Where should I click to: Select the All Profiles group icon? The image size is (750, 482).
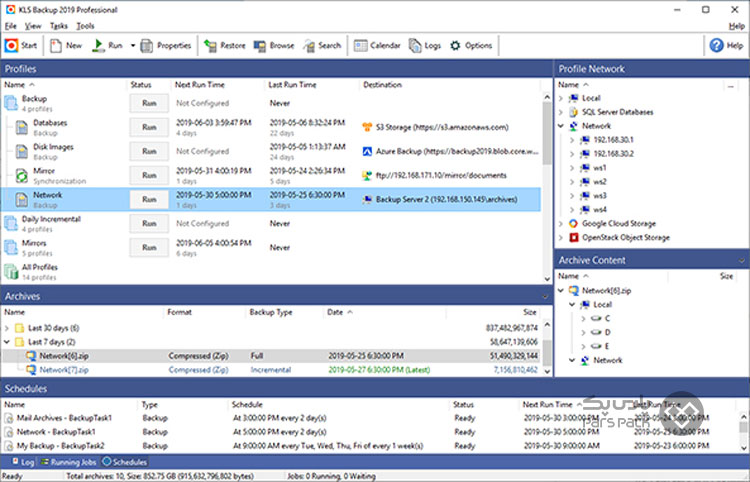coord(11,272)
